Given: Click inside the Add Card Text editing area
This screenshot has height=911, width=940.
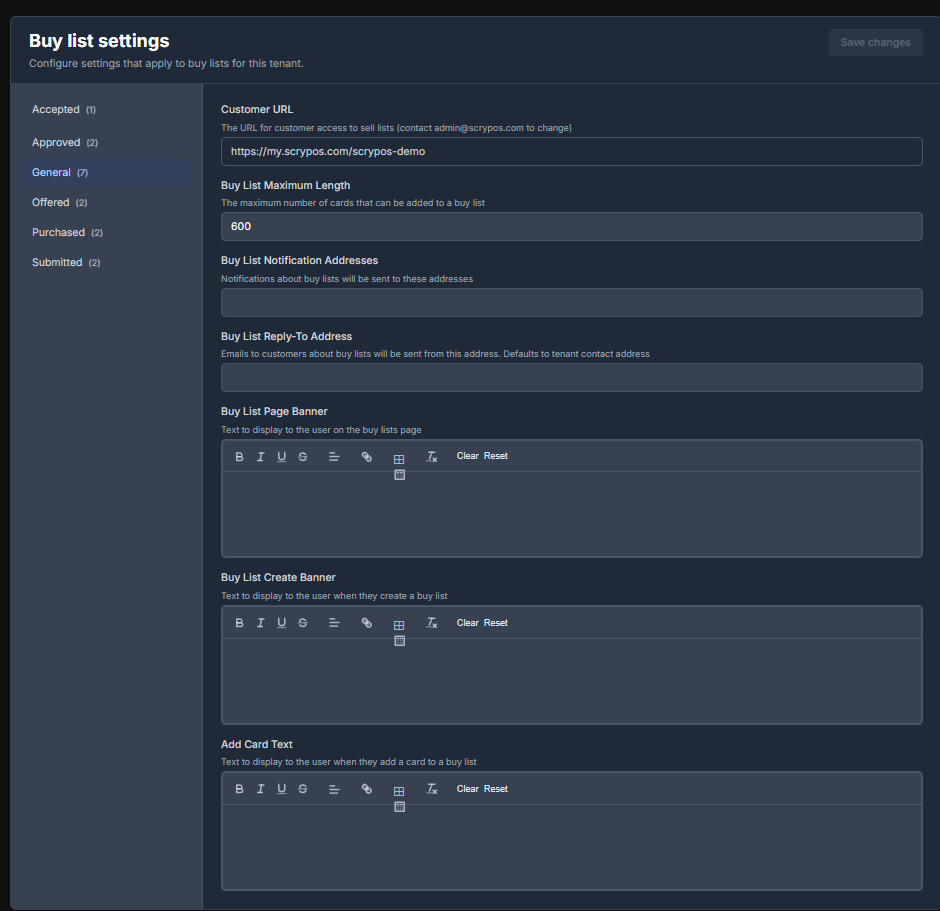Looking at the screenshot, I should pyautogui.click(x=571, y=847).
